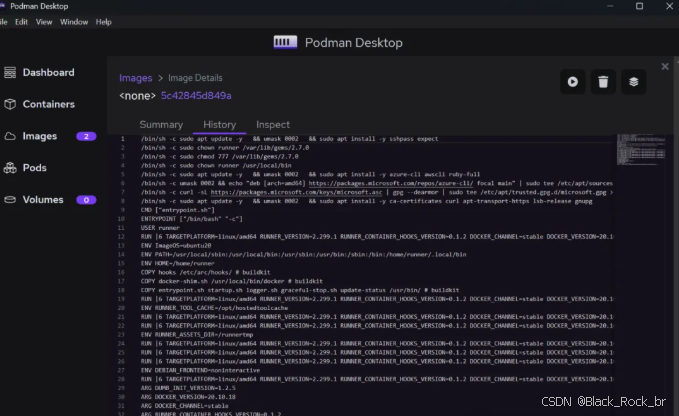Click line 'ENV RUNNER_TOOL_CACHE=/opt/hostedtoolcache'
Screen dimensions: 679x416
(214, 308)
